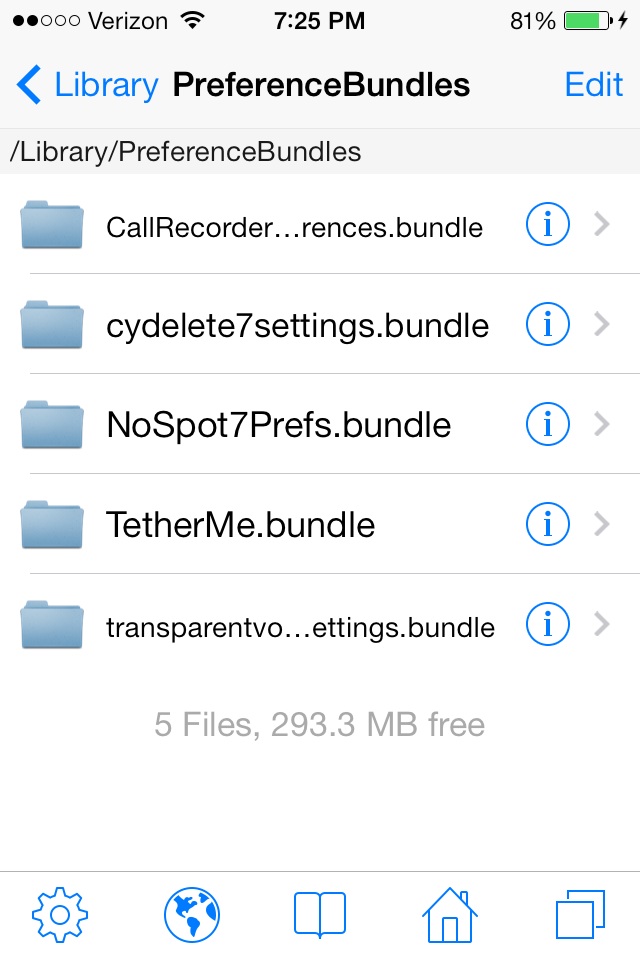The height and width of the screenshot is (960, 640).
Task: Open bookmarks via the book icon
Action: 320,915
